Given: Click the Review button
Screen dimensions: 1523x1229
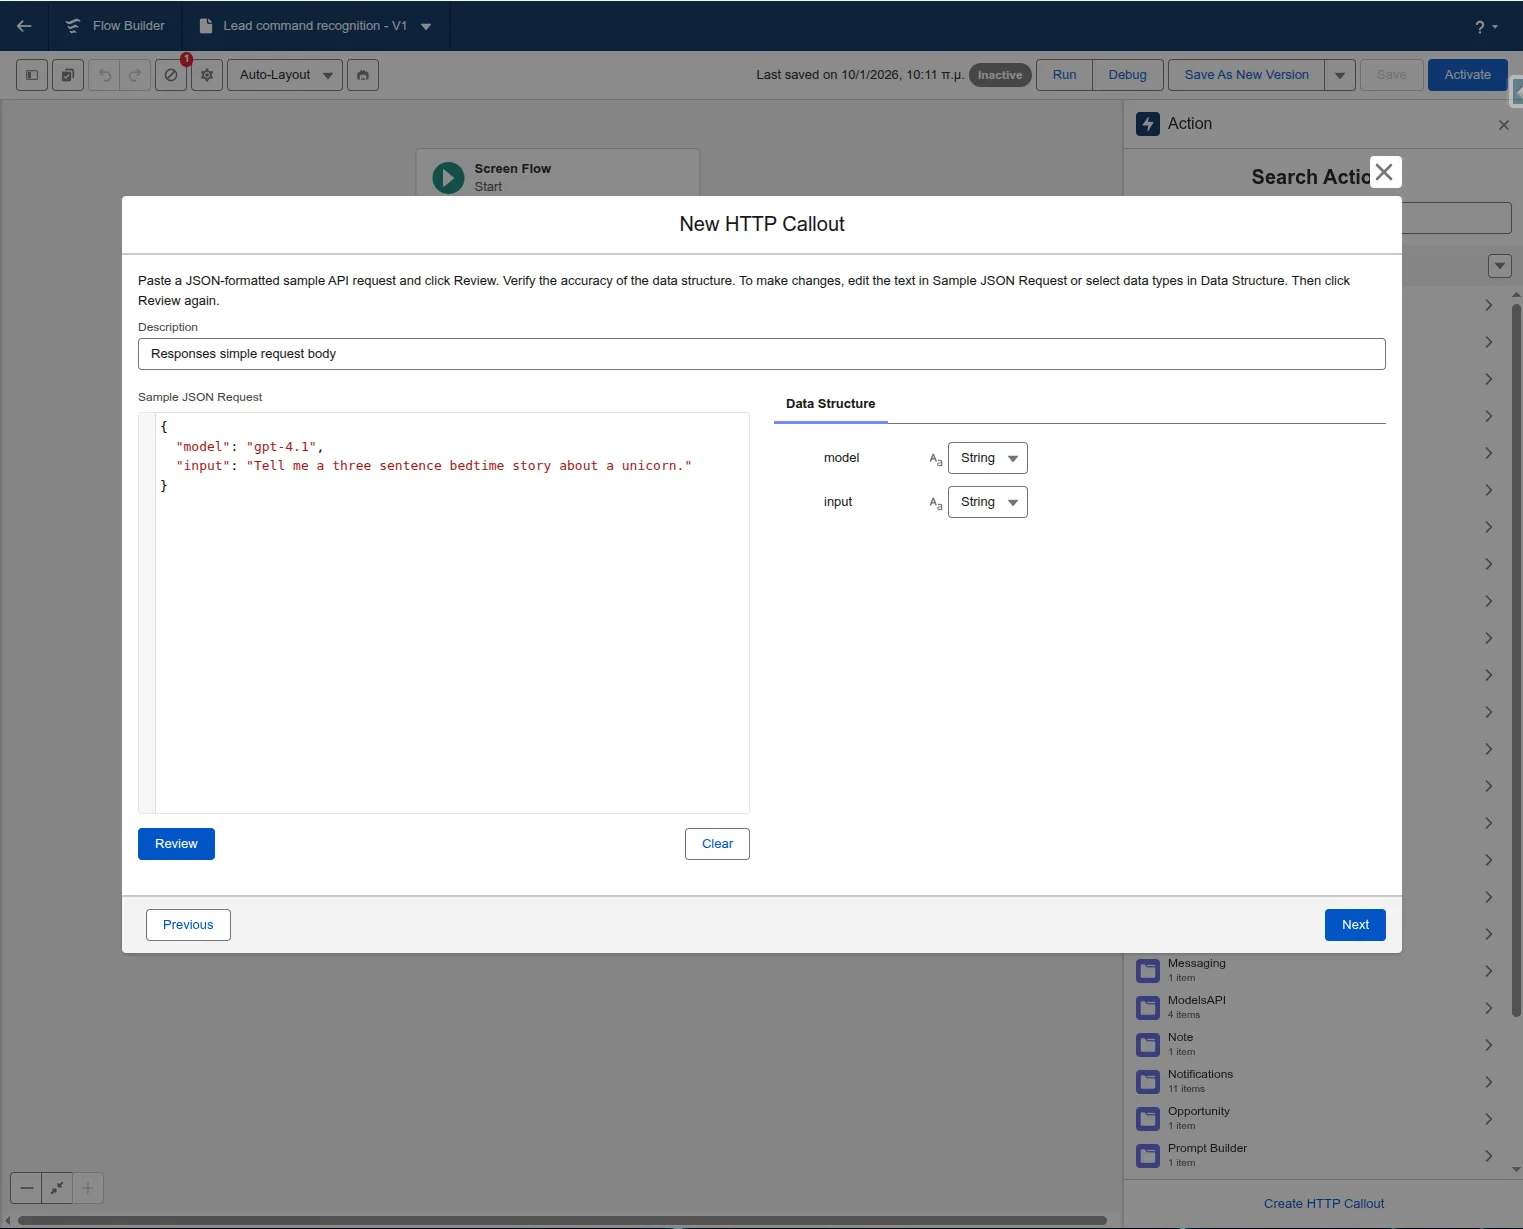Looking at the screenshot, I should click(x=176, y=843).
